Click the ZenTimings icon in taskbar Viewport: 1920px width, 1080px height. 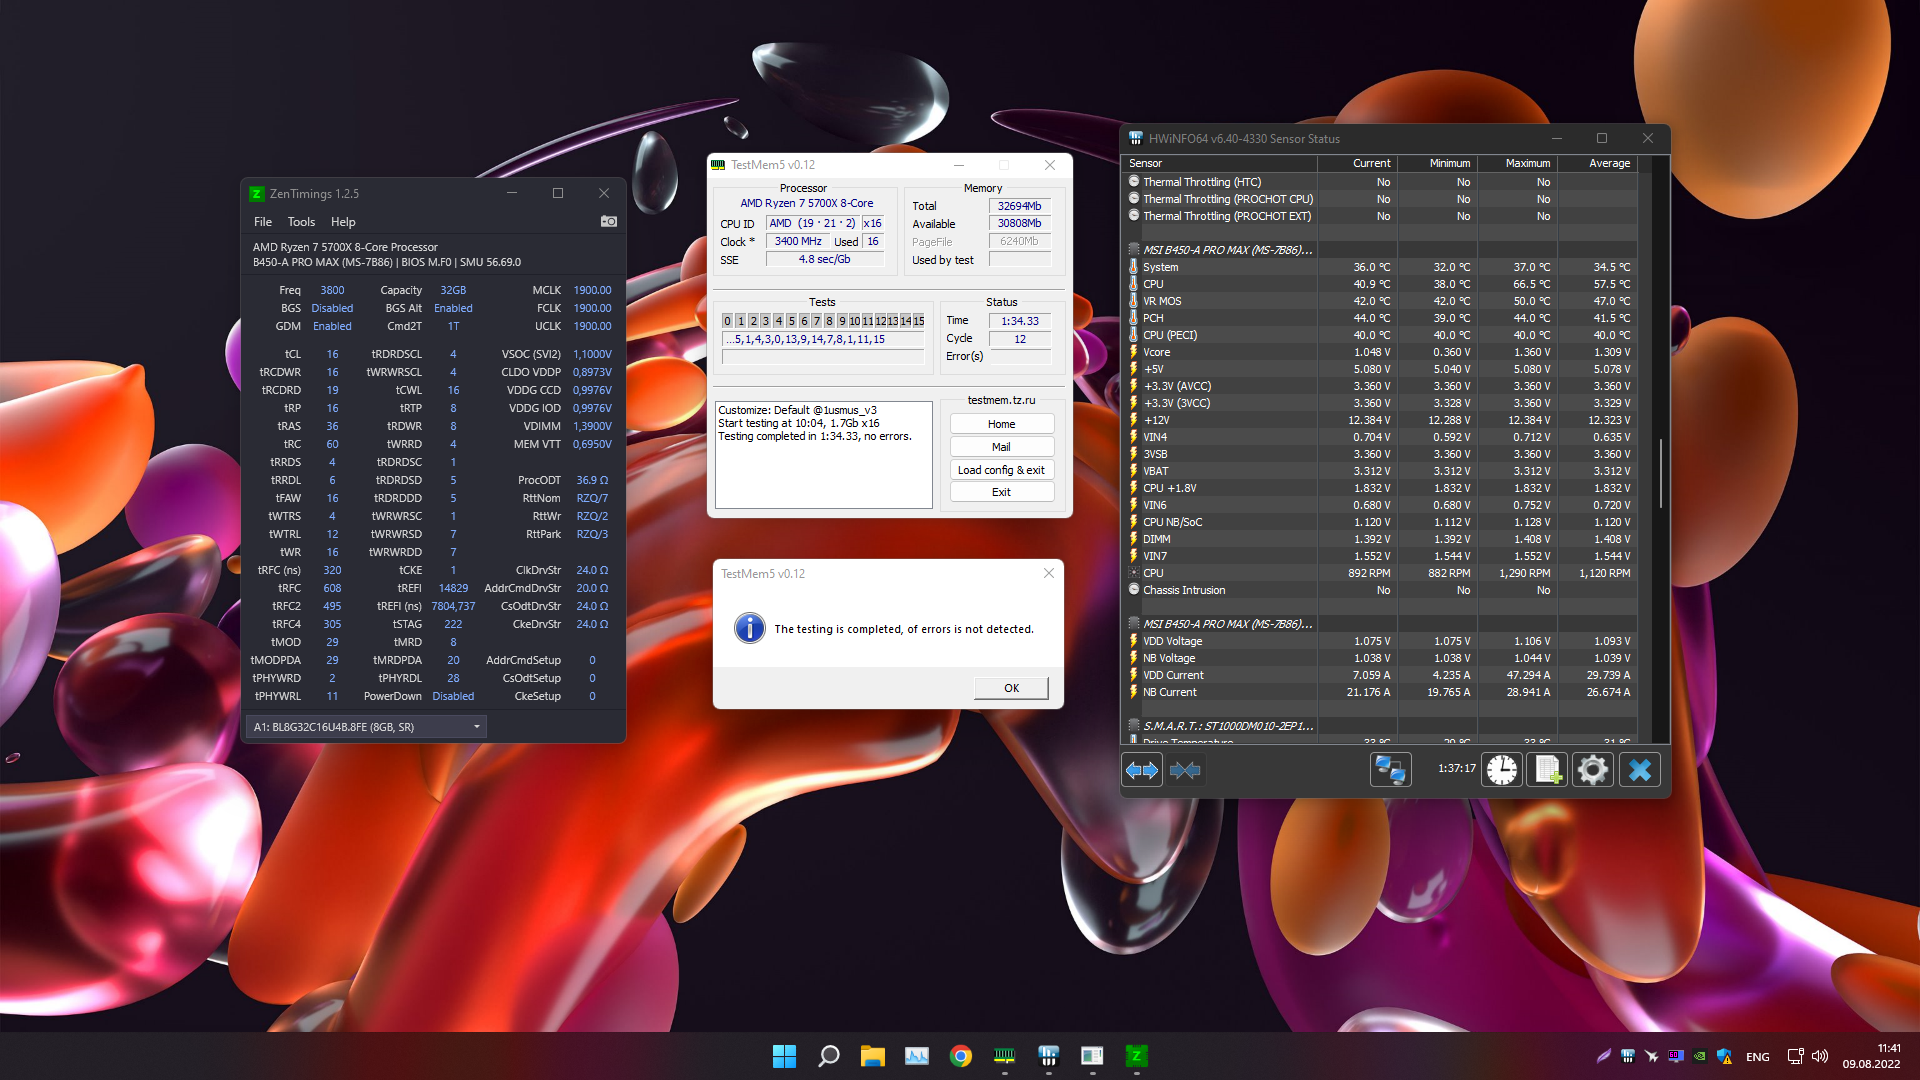1136,1056
